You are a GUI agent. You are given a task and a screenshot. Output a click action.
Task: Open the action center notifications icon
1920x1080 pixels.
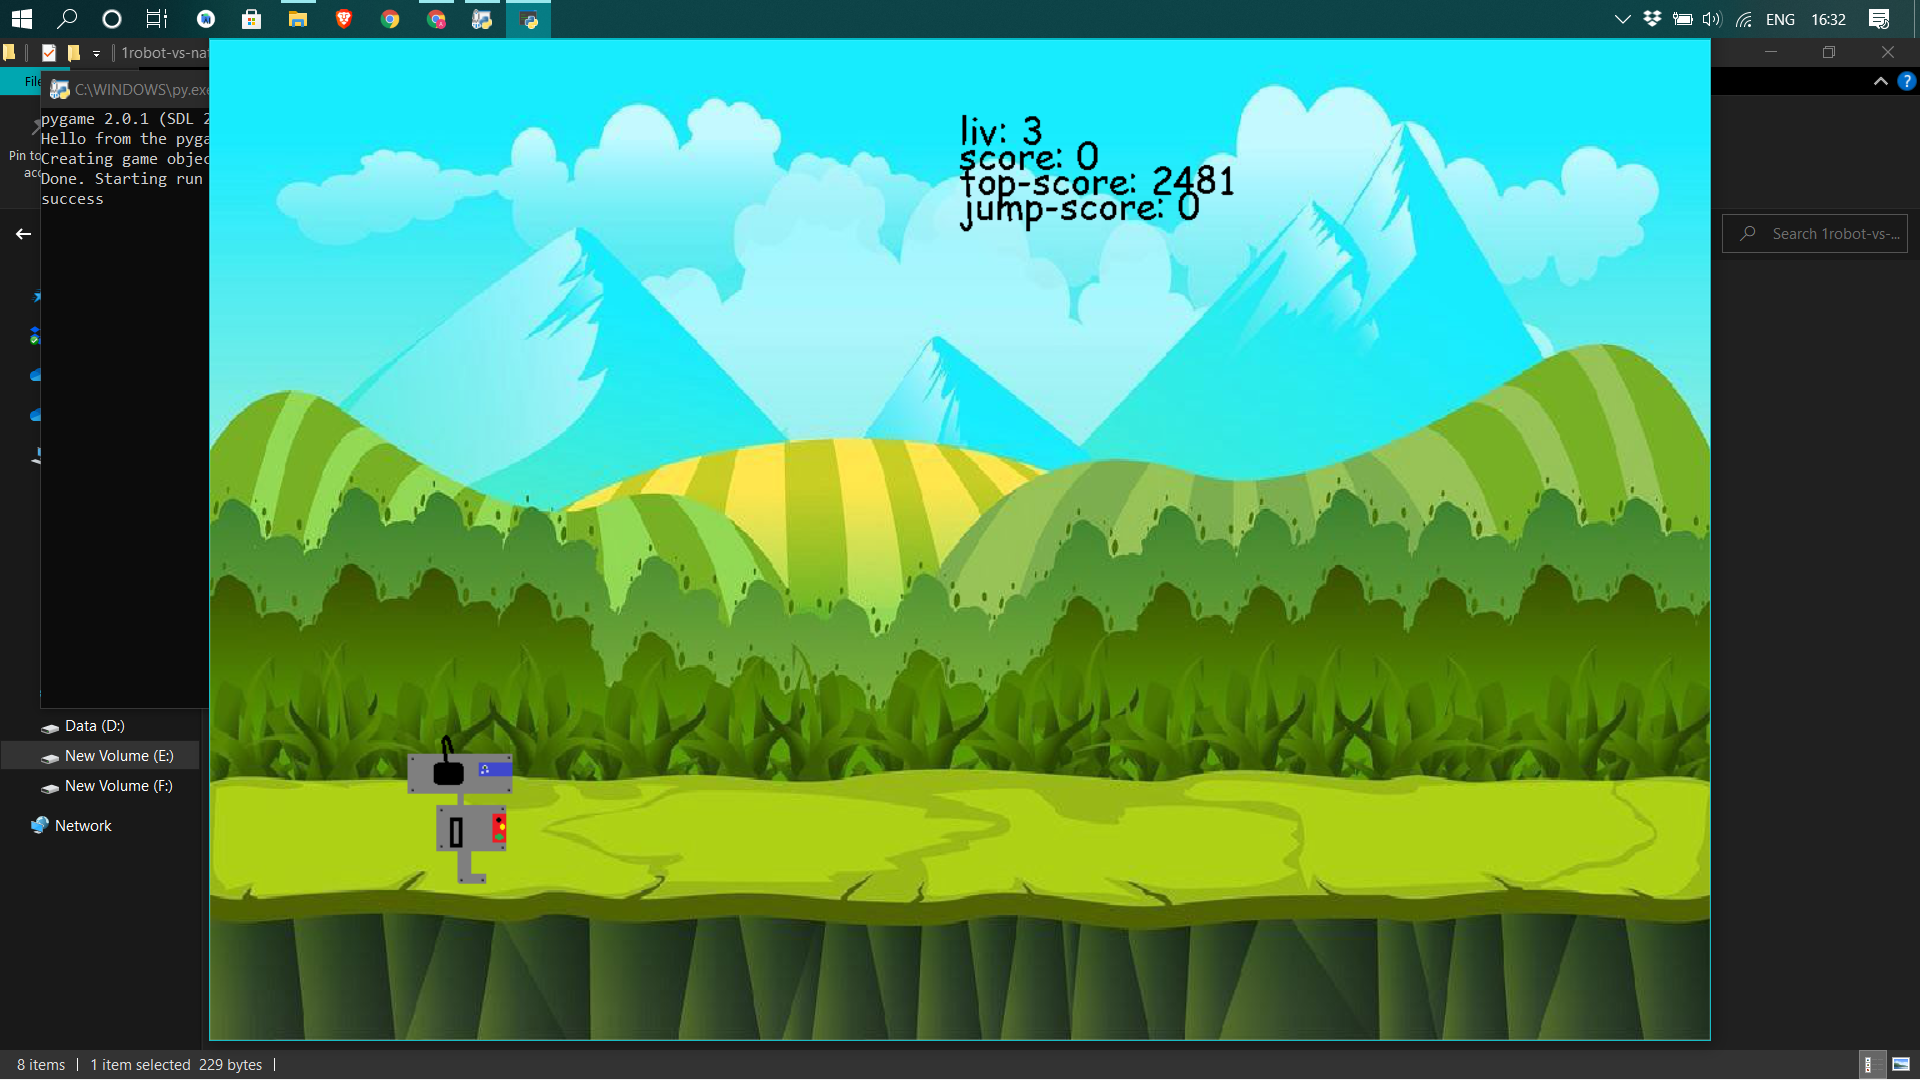tap(1879, 19)
